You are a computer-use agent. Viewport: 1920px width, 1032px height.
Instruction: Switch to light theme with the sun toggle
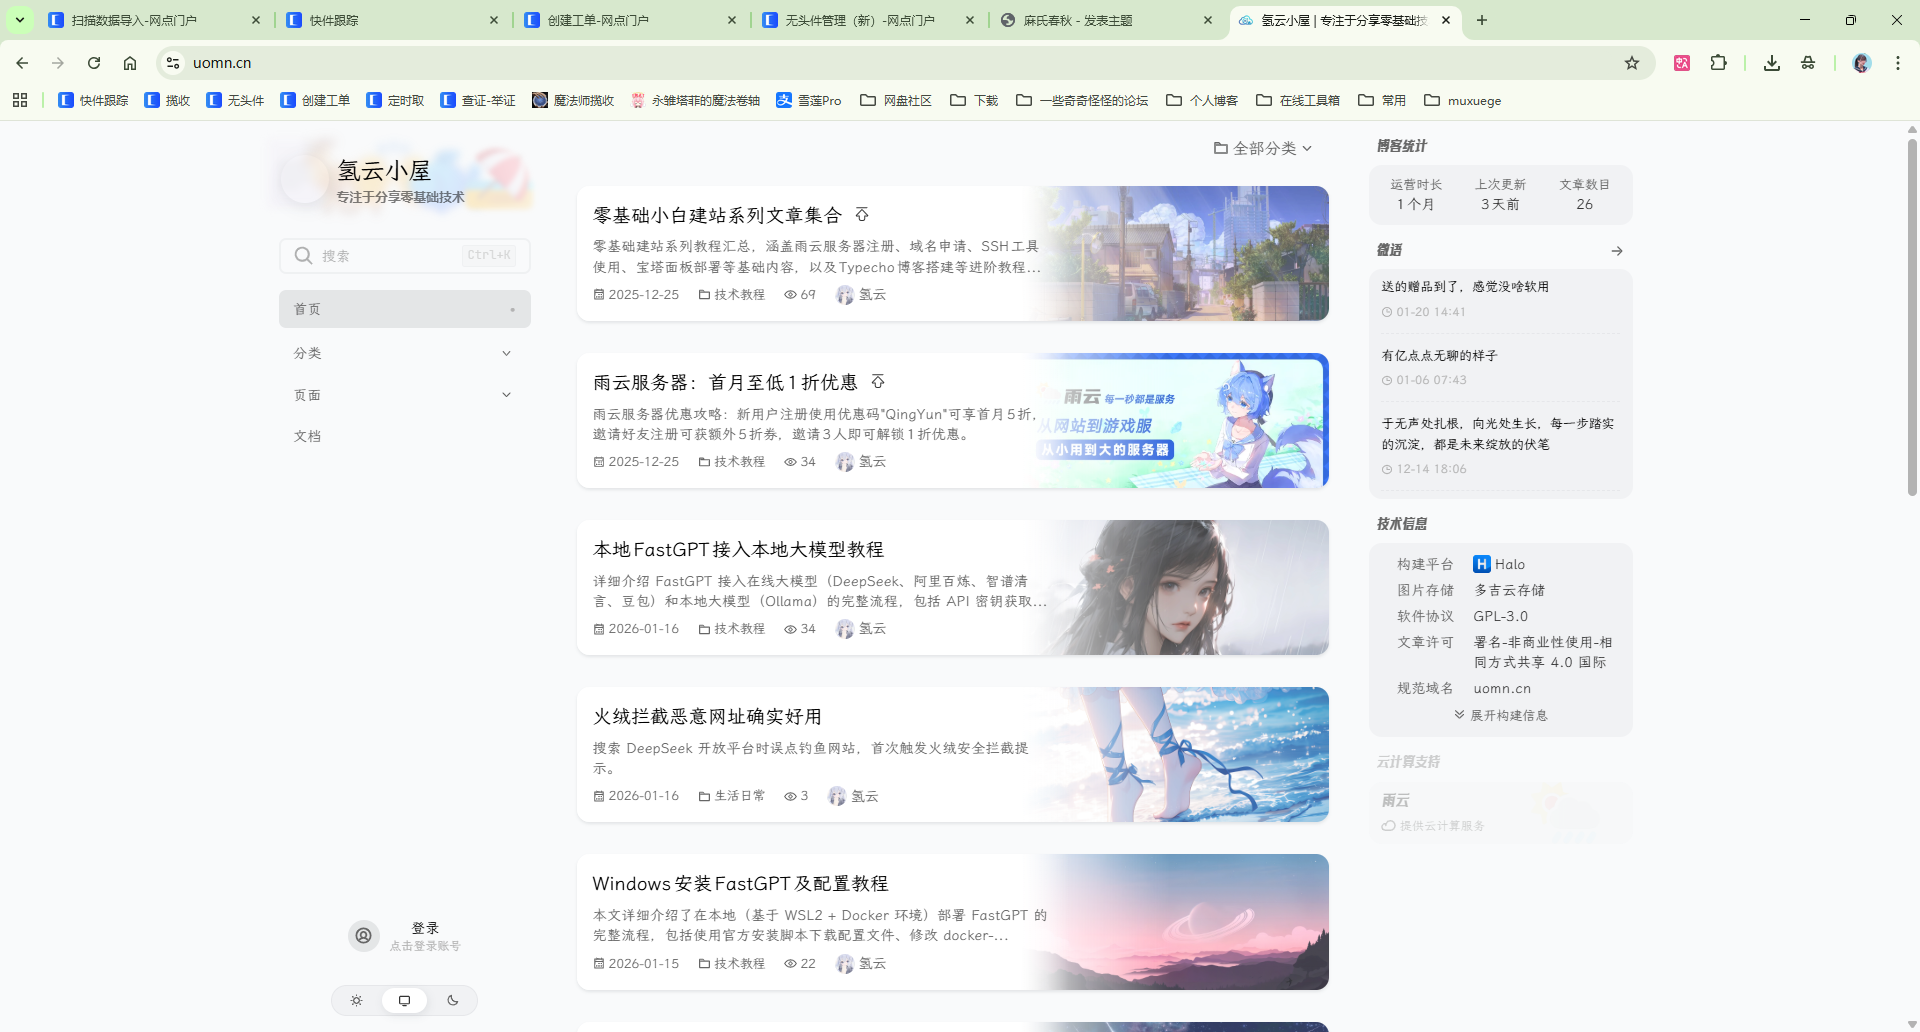pyautogui.click(x=356, y=1000)
